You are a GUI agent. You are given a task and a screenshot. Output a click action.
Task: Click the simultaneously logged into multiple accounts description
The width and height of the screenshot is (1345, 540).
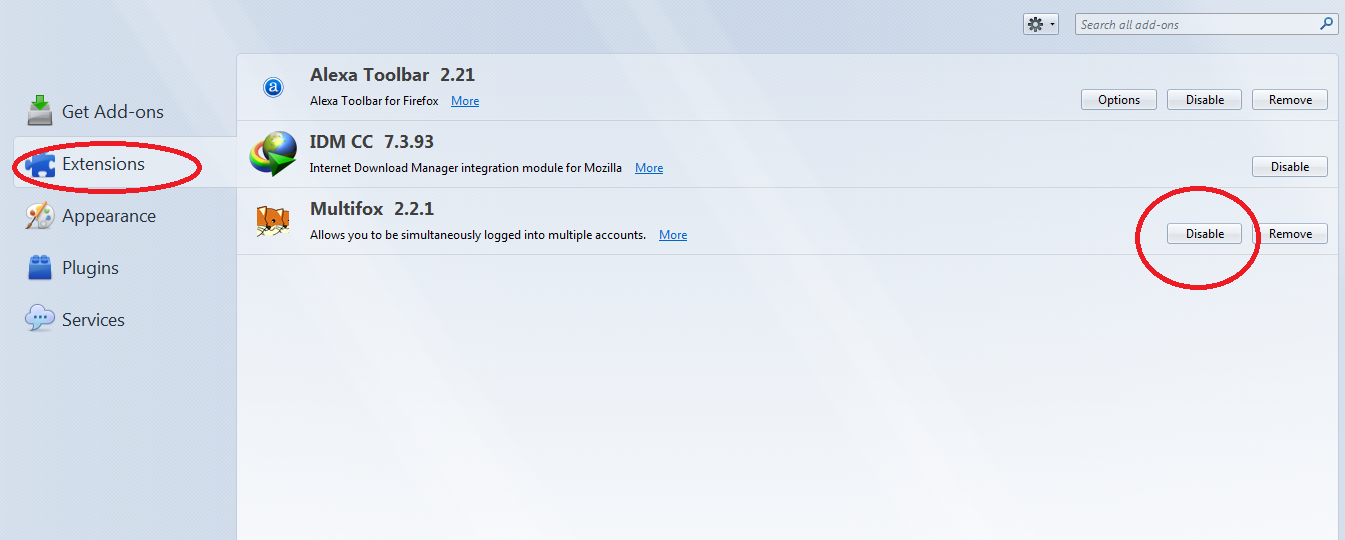pyautogui.click(x=478, y=235)
